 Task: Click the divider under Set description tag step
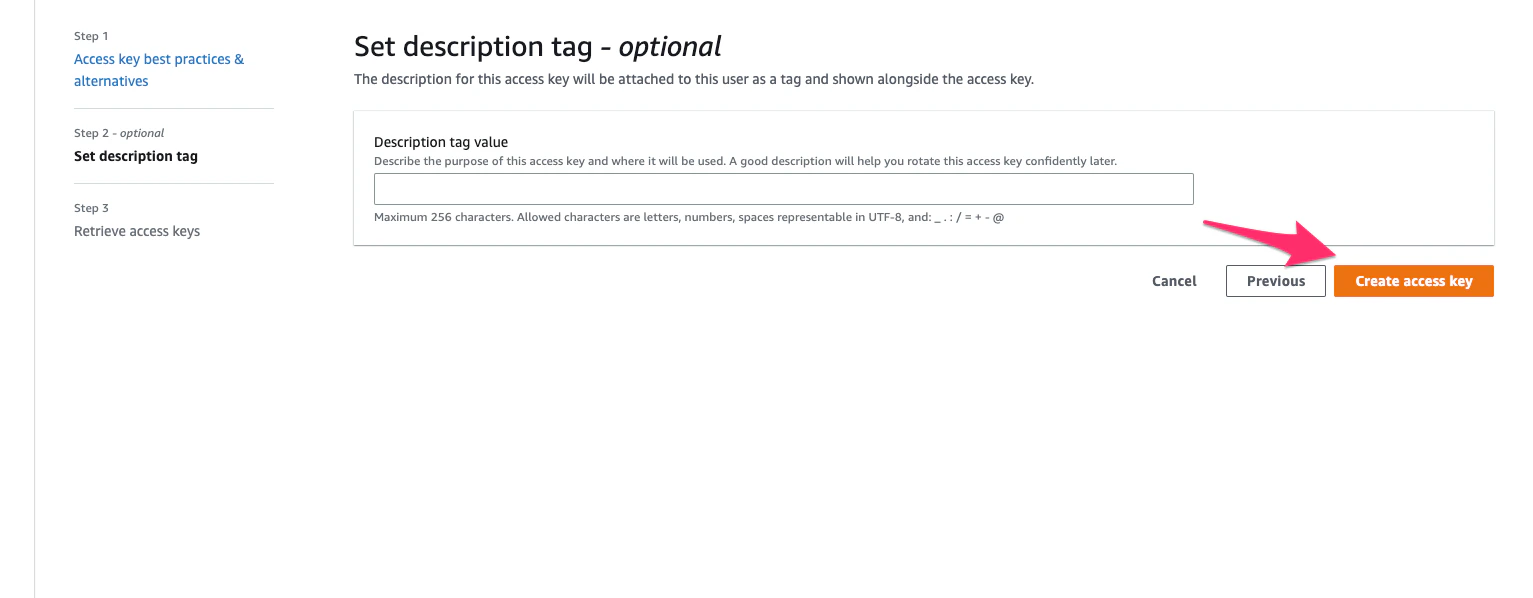coord(173,182)
